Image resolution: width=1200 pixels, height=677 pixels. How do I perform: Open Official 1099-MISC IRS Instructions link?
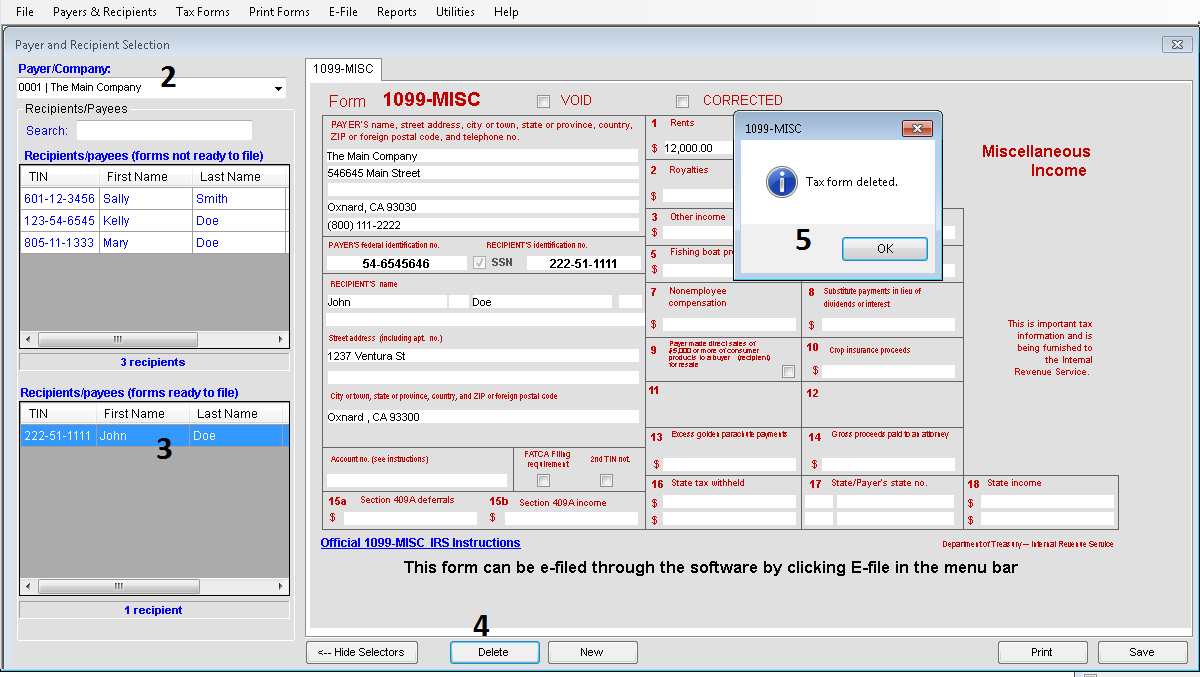tap(420, 543)
